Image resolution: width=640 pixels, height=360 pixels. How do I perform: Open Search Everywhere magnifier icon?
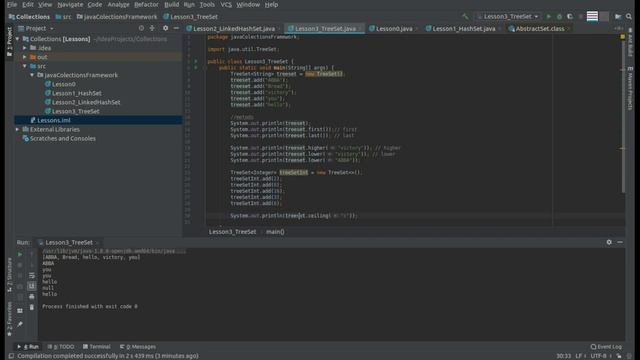[629, 17]
